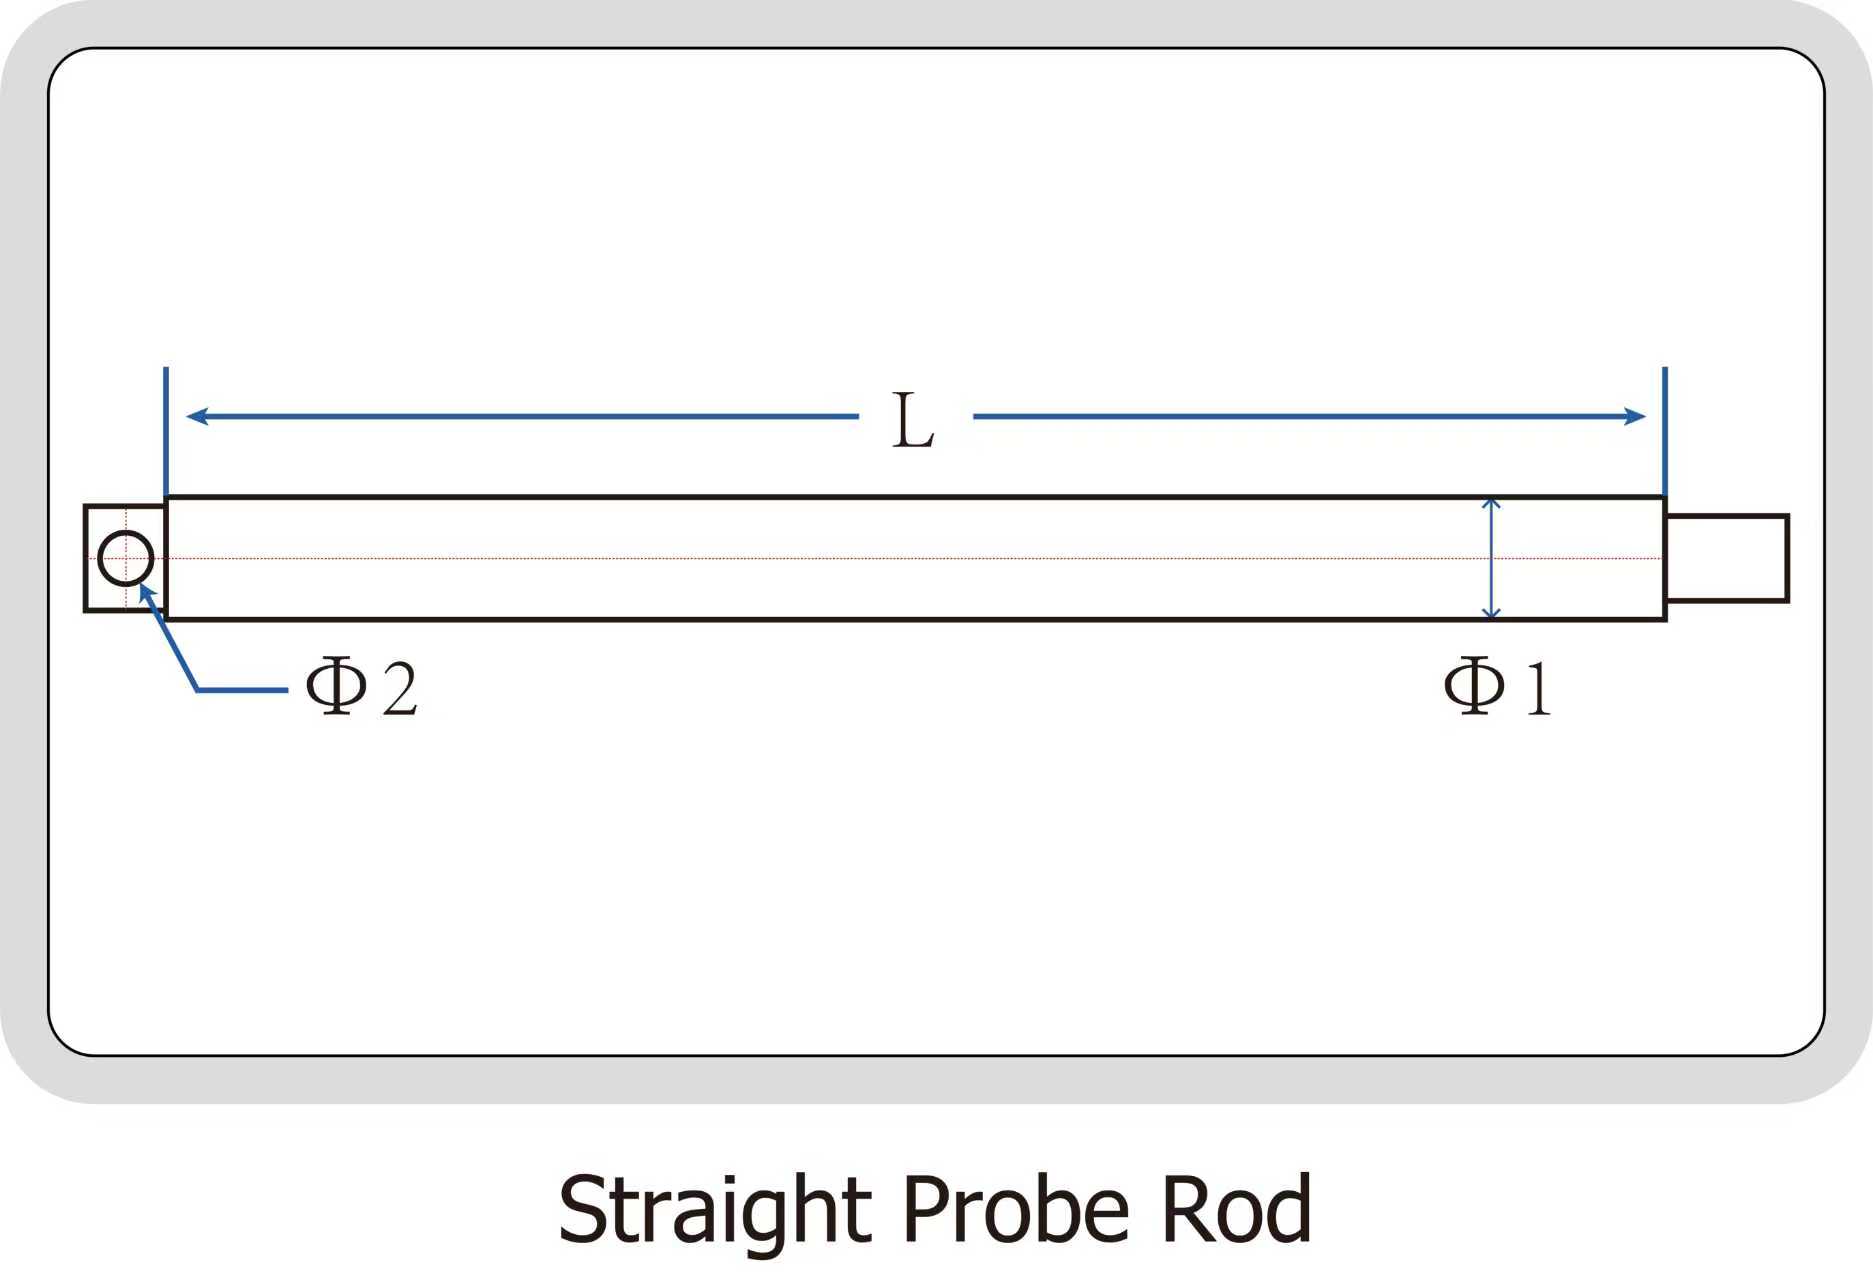Click the L dimension line left of the letter L
This screenshot has height=1280, width=1873.
tap(520, 416)
